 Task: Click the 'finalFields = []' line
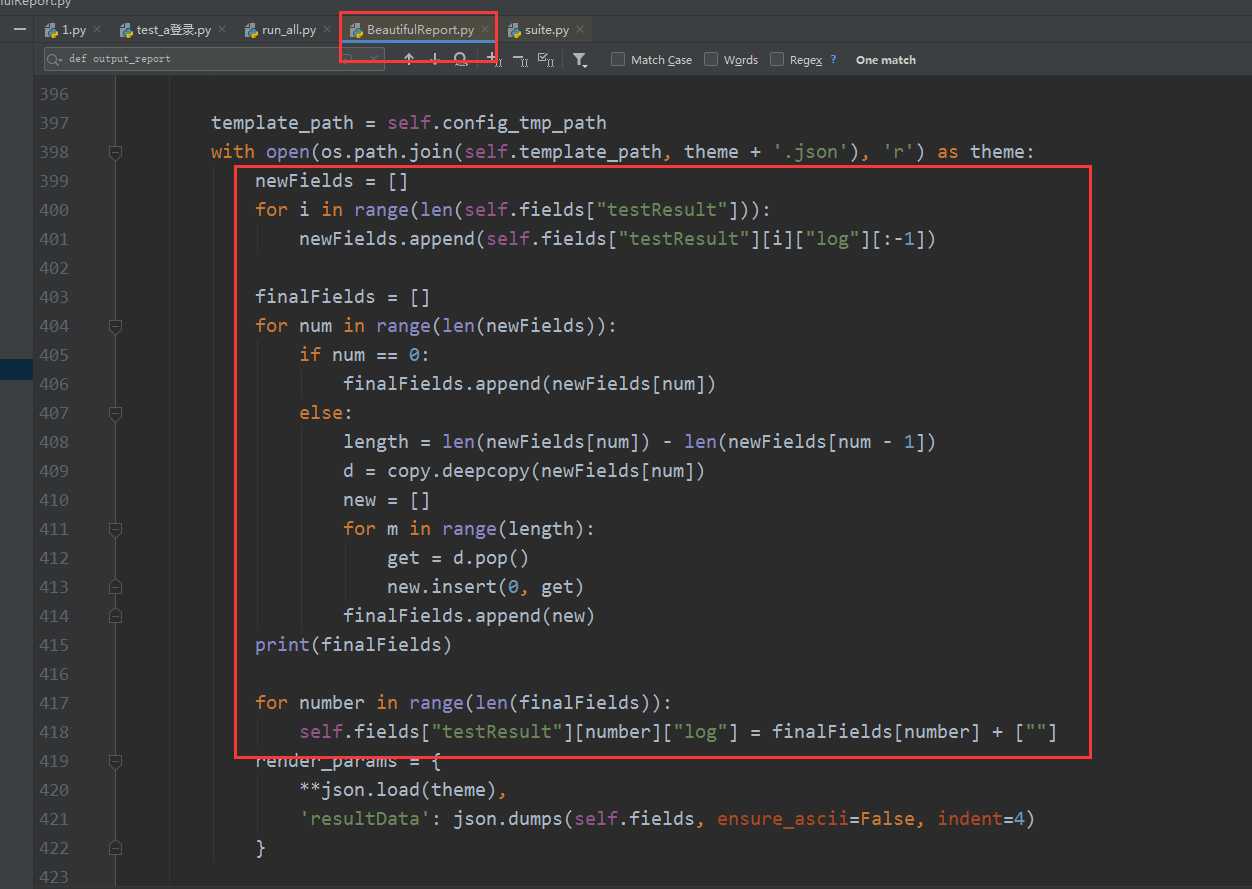coord(343,297)
